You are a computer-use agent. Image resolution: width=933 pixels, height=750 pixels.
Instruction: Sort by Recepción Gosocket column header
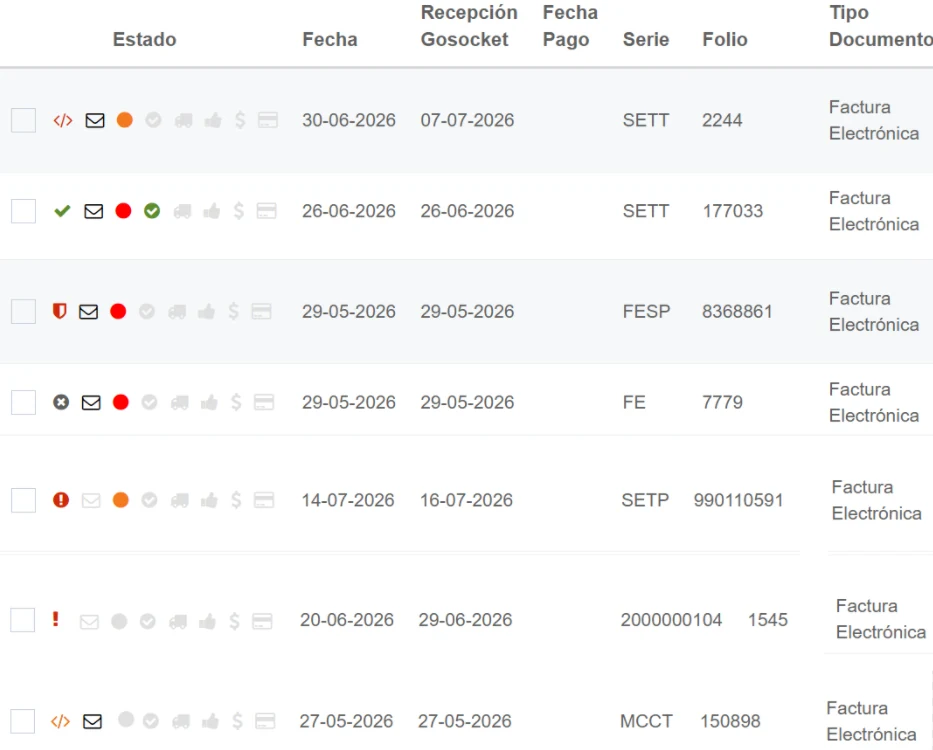pos(469,26)
